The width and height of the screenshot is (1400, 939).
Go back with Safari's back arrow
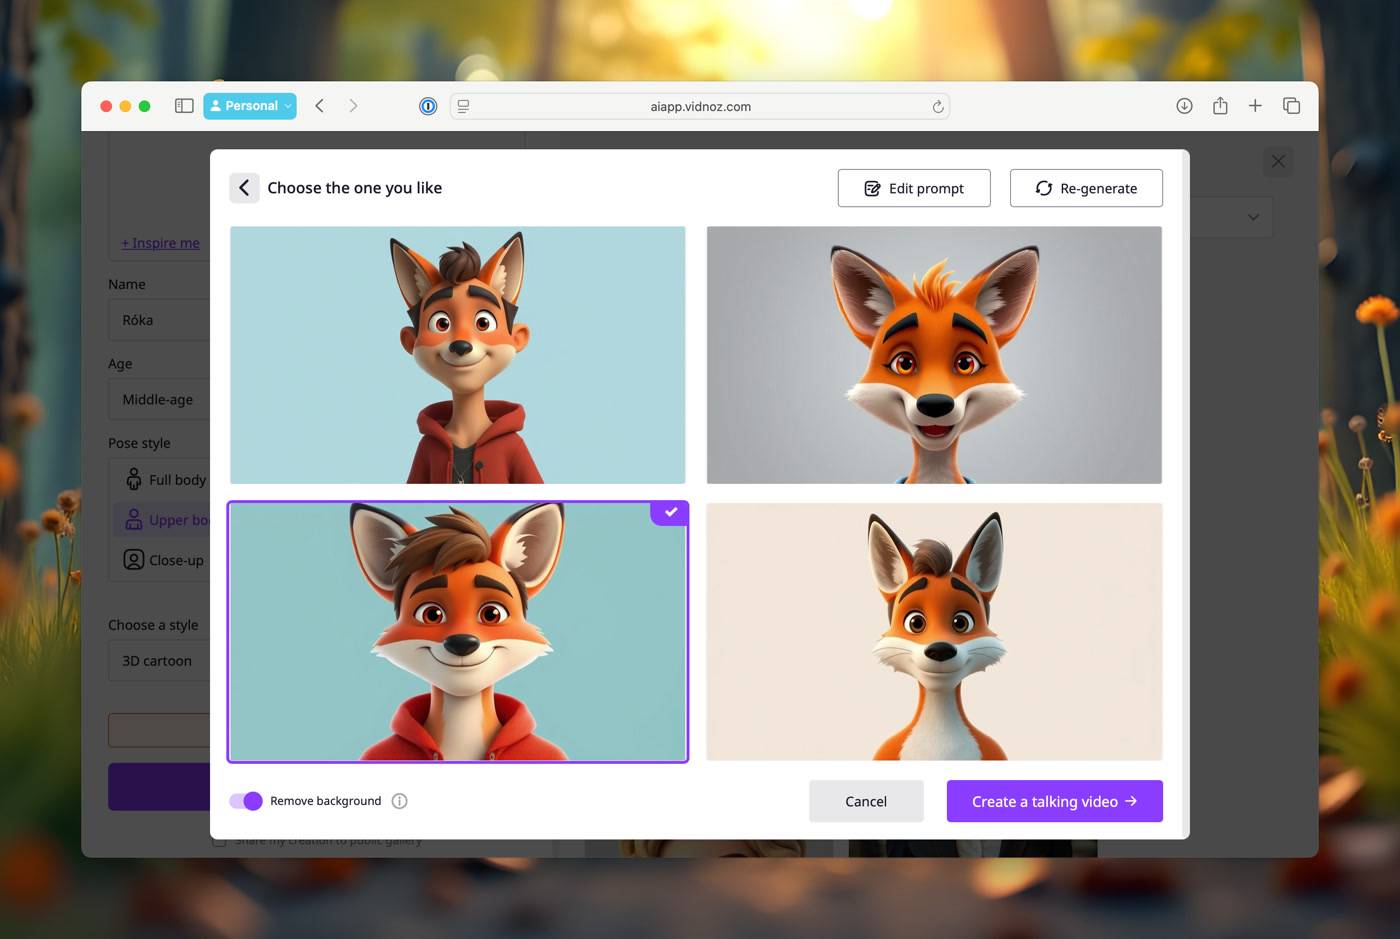pyautogui.click(x=320, y=106)
